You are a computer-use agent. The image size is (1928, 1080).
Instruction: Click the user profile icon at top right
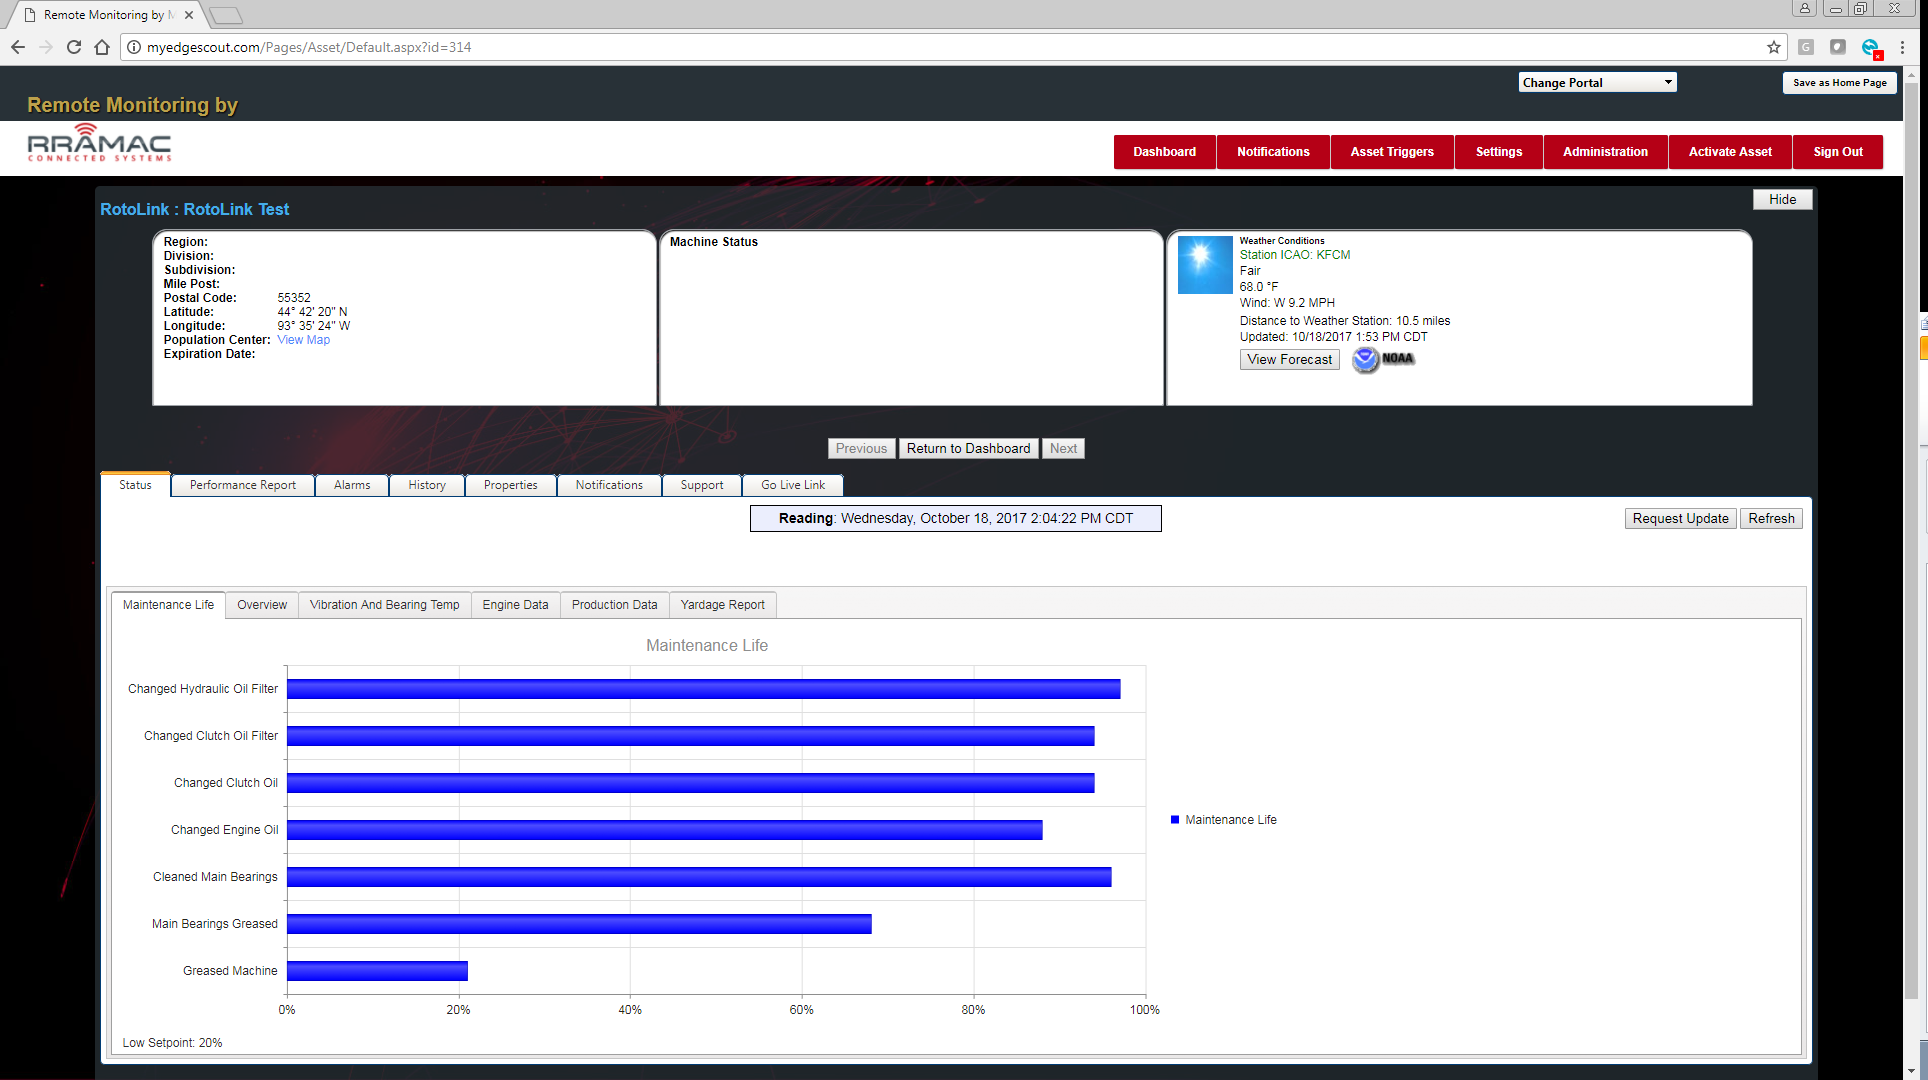(x=1804, y=9)
